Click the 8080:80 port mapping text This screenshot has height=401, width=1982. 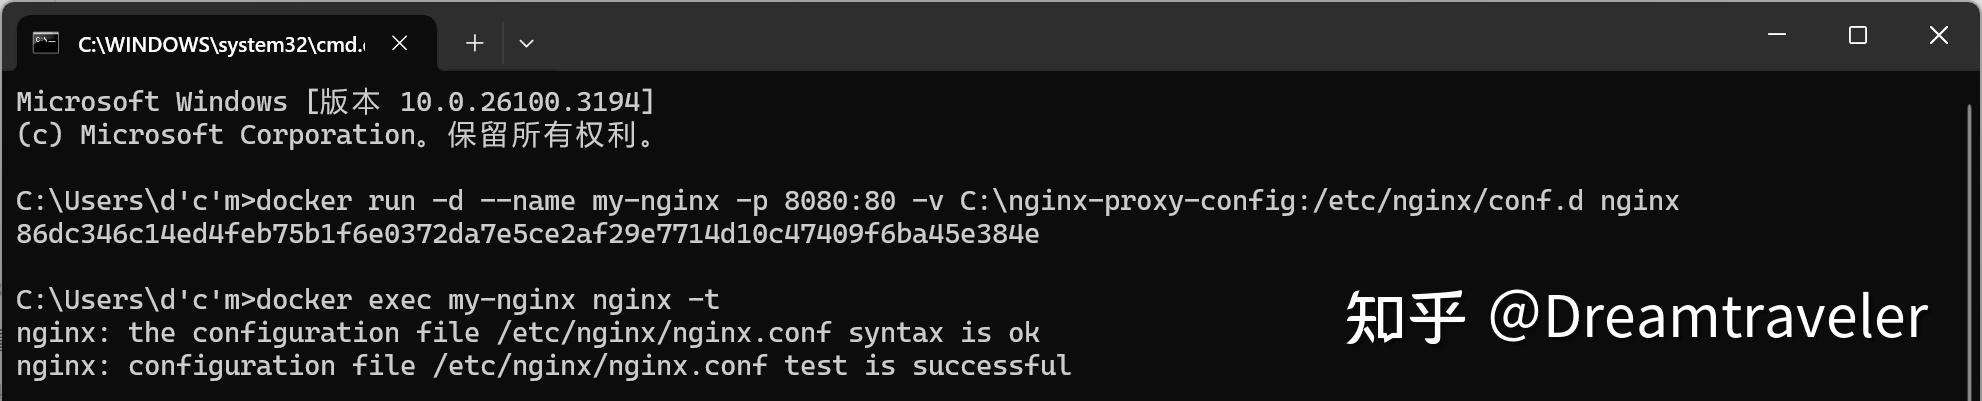pos(839,201)
